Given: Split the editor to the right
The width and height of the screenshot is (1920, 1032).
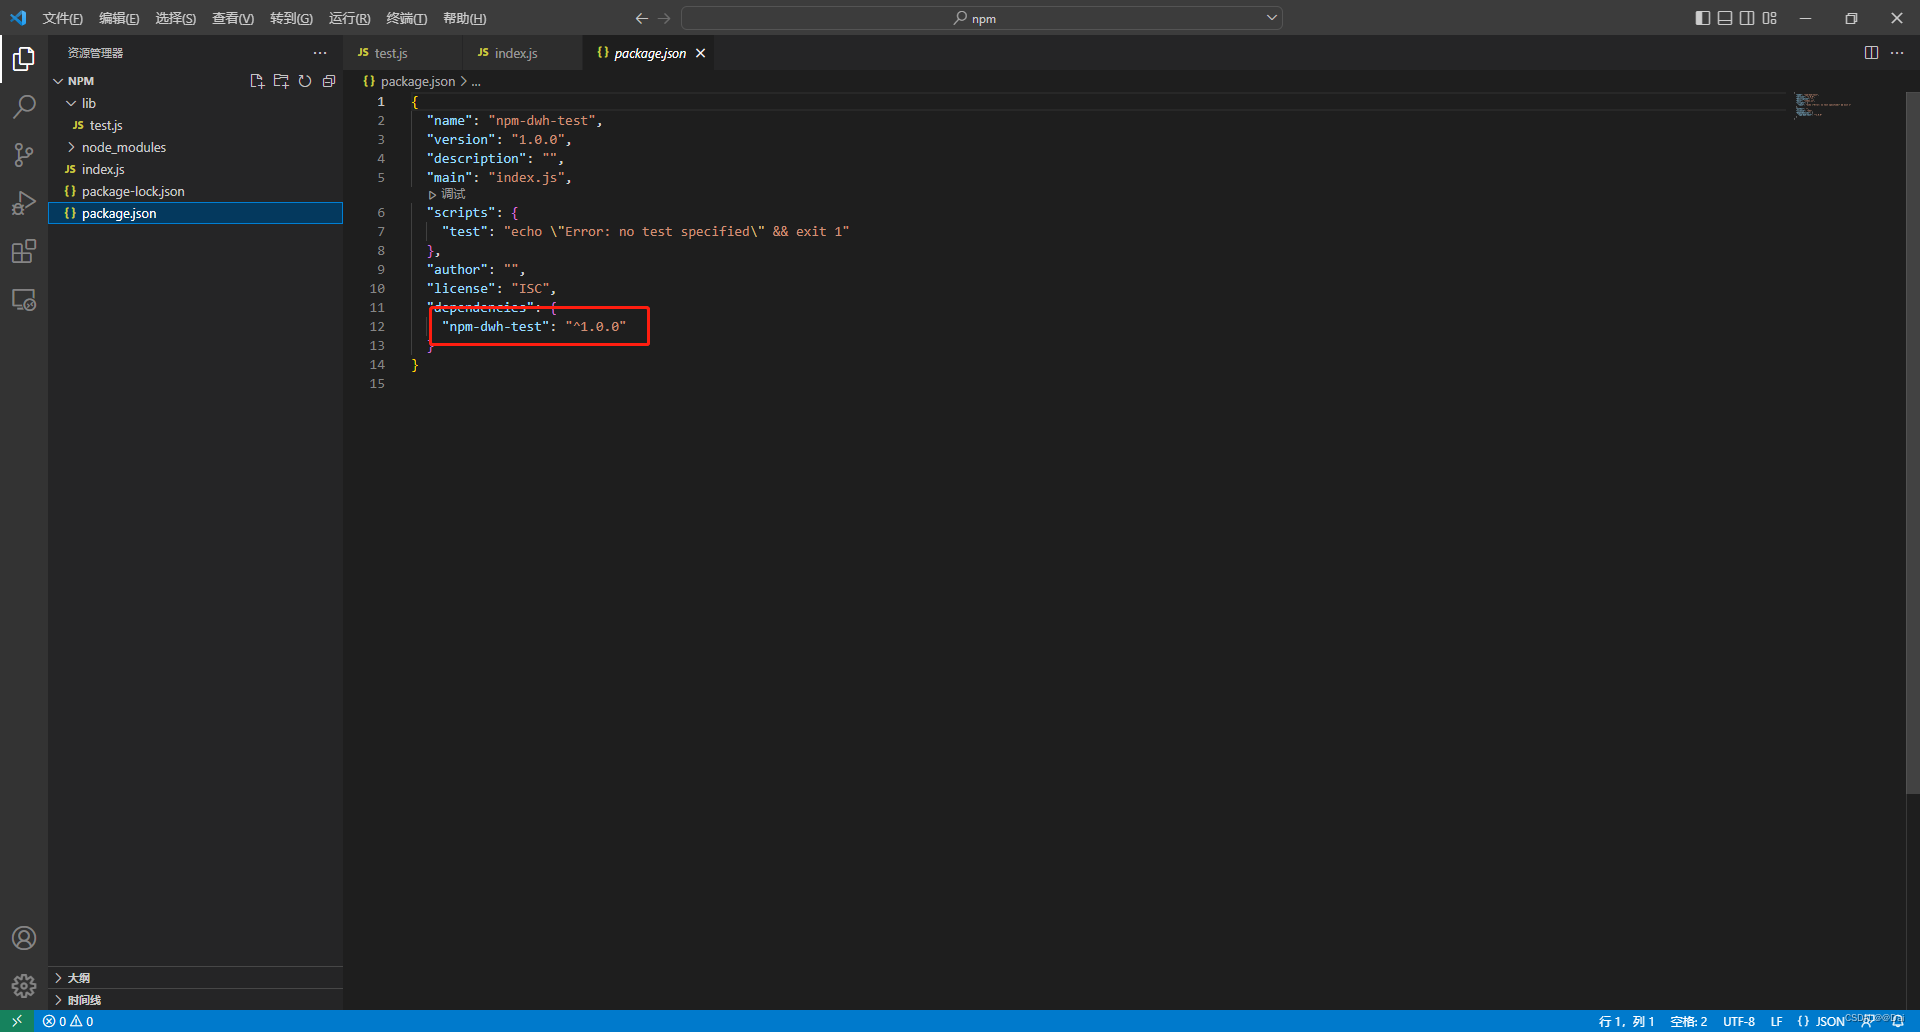Looking at the screenshot, I should pos(1871,53).
